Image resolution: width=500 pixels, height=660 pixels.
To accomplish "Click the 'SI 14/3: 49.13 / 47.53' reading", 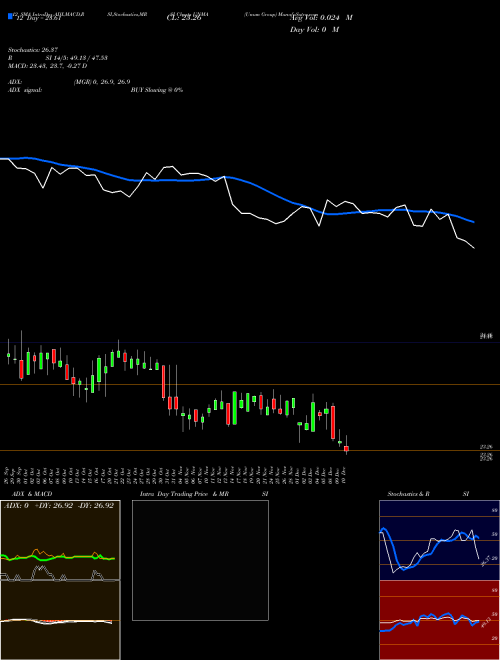I will (77, 58).
